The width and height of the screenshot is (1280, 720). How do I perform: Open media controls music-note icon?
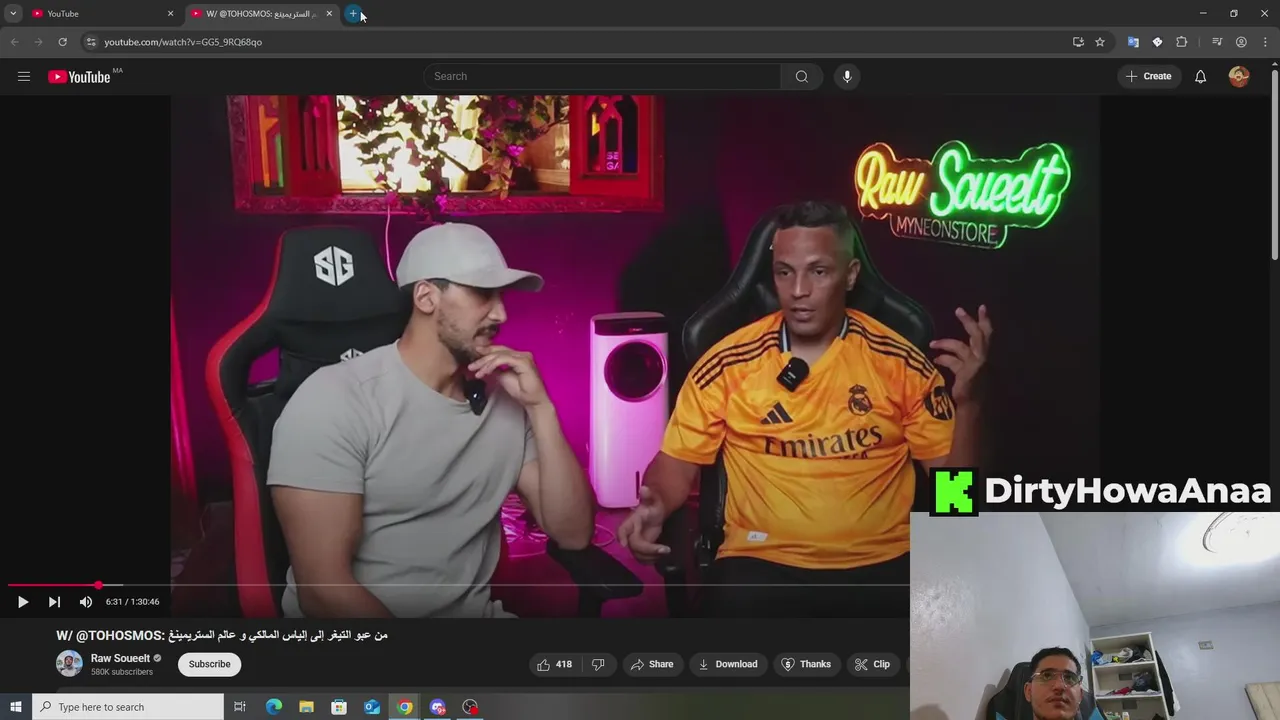pyautogui.click(x=1217, y=42)
